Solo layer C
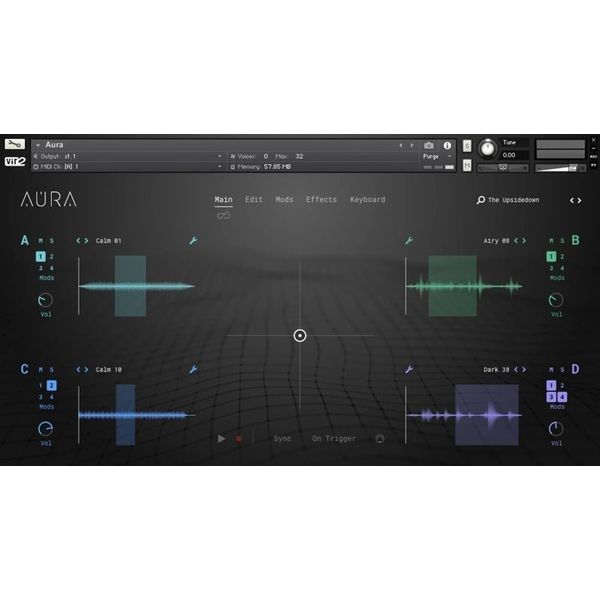Image resolution: width=600 pixels, height=600 pixels. point(52,370)
